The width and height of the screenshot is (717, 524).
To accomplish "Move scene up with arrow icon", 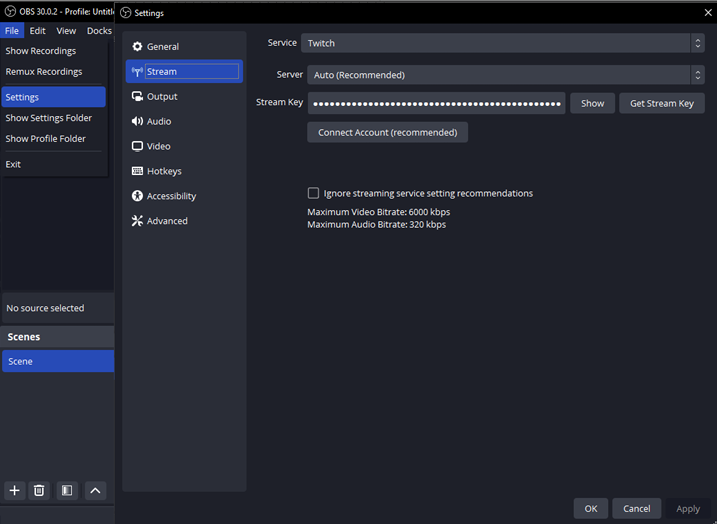I will [95, 491].
